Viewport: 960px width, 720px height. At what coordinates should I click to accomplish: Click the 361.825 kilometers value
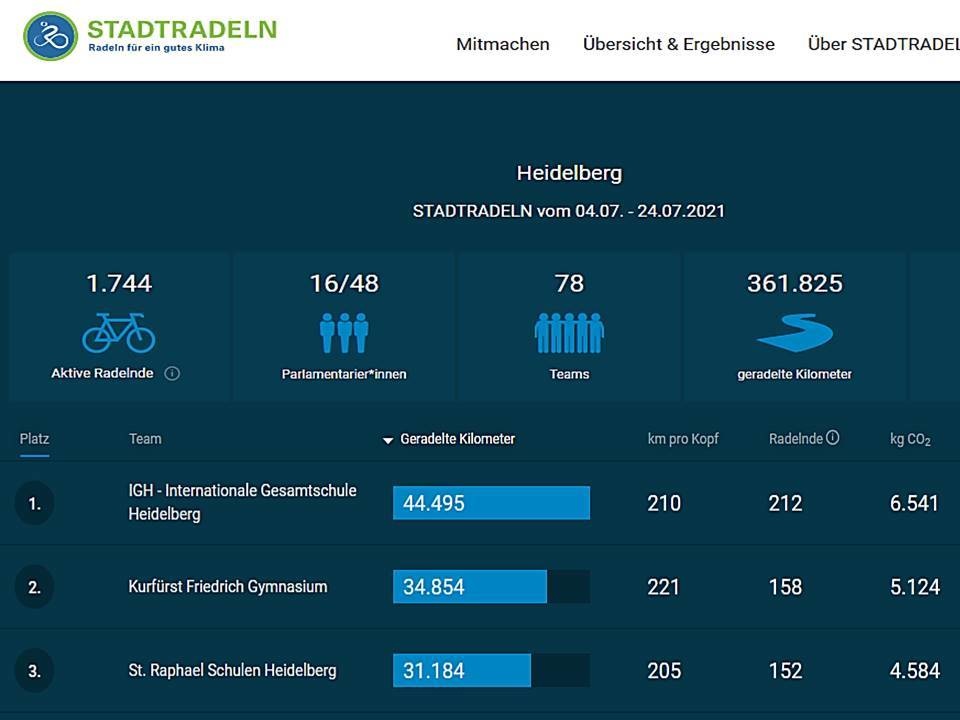(x=795, y=283)
